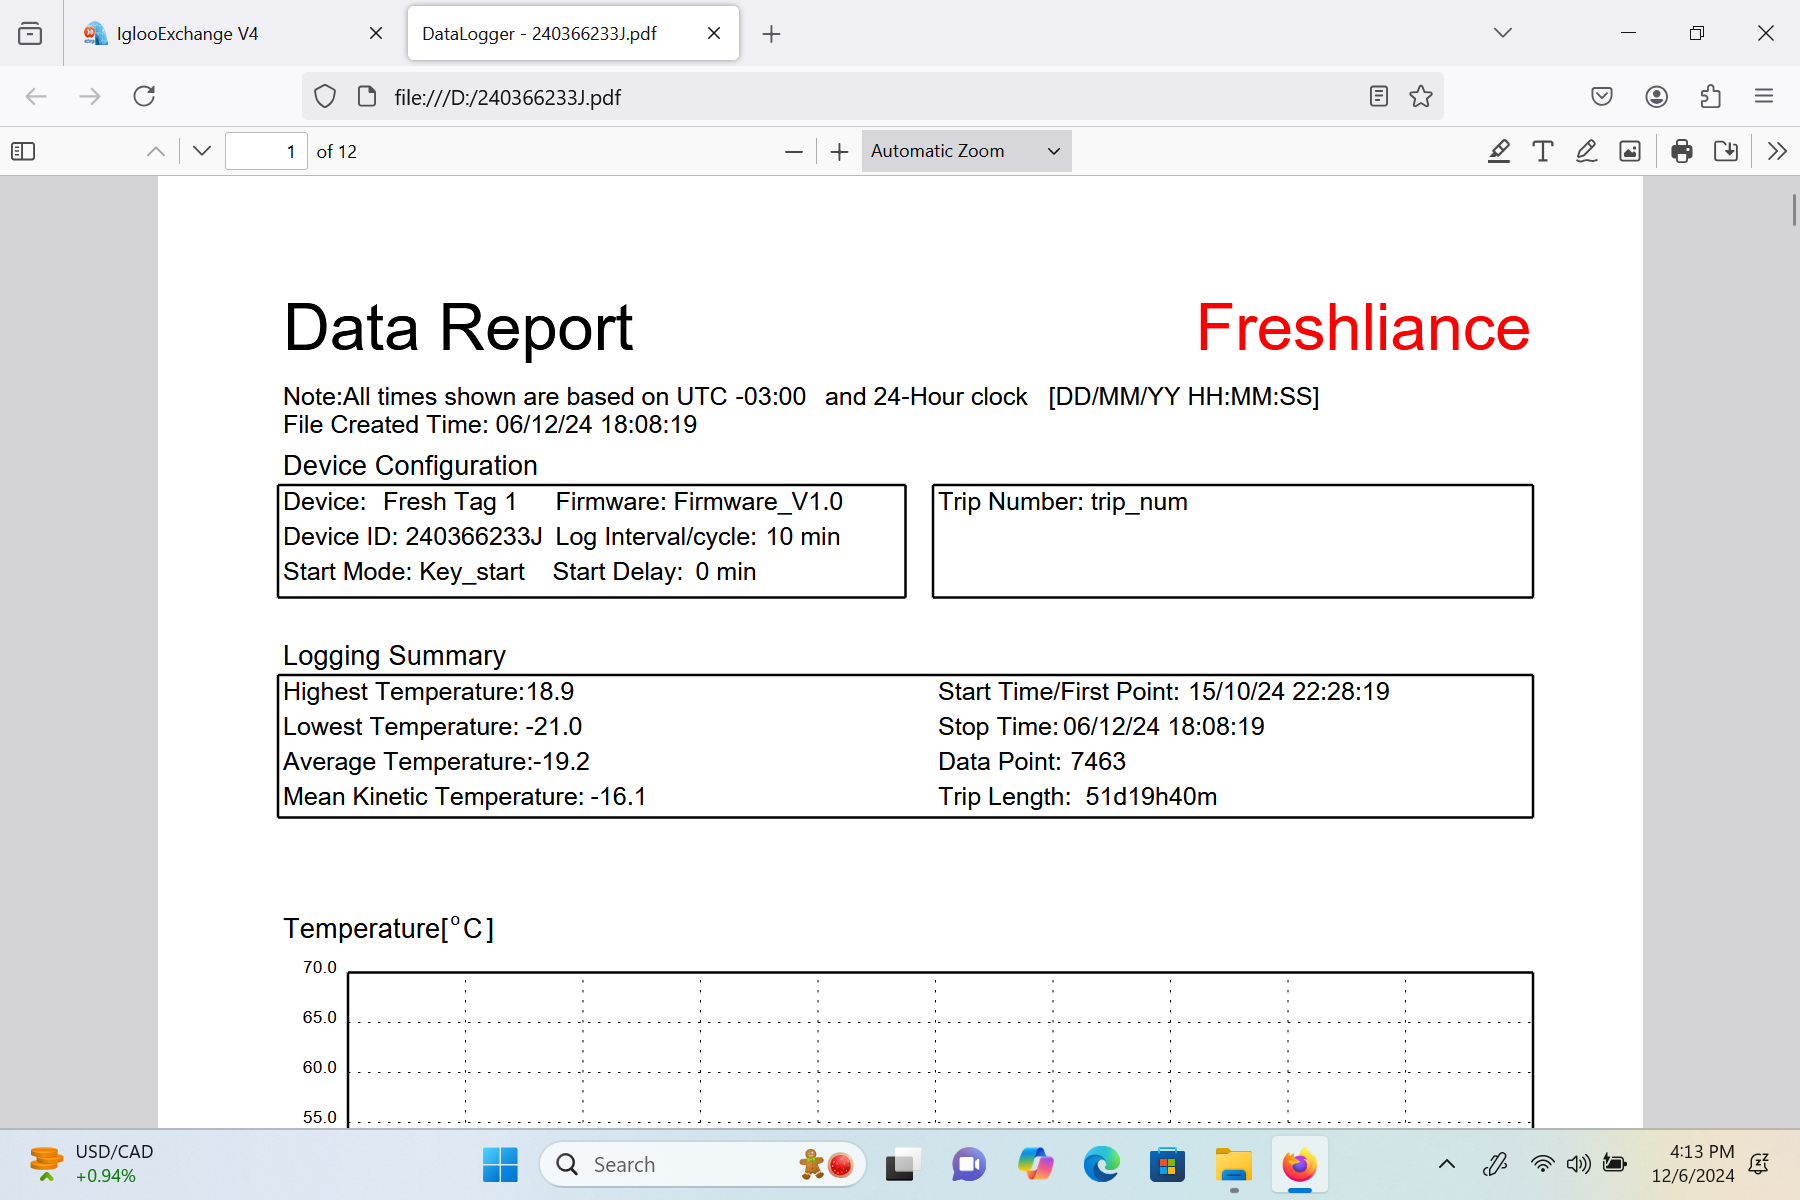Open notification center bell
The width and height of the screenshot is (1800, 1200).
click(1759, 1164)
